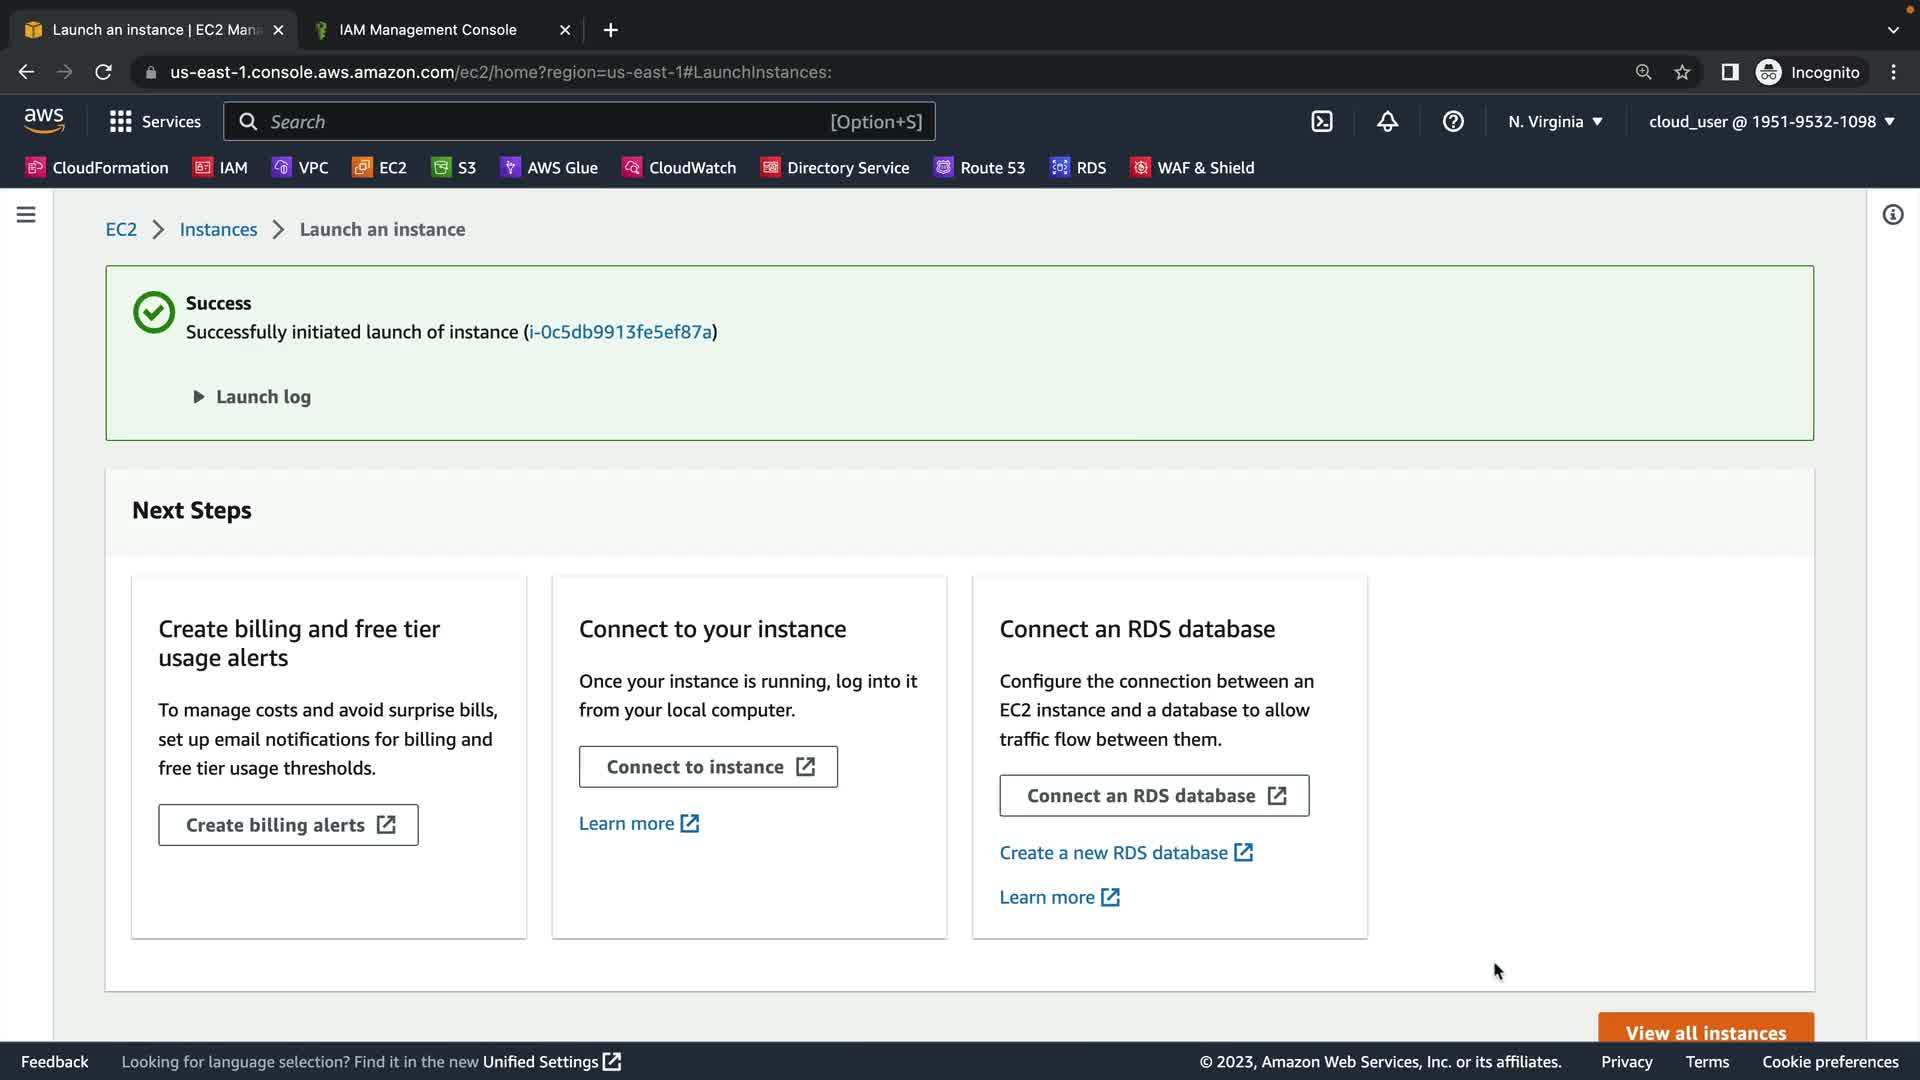Open the notifications bell icon

tap(1387, 122)
